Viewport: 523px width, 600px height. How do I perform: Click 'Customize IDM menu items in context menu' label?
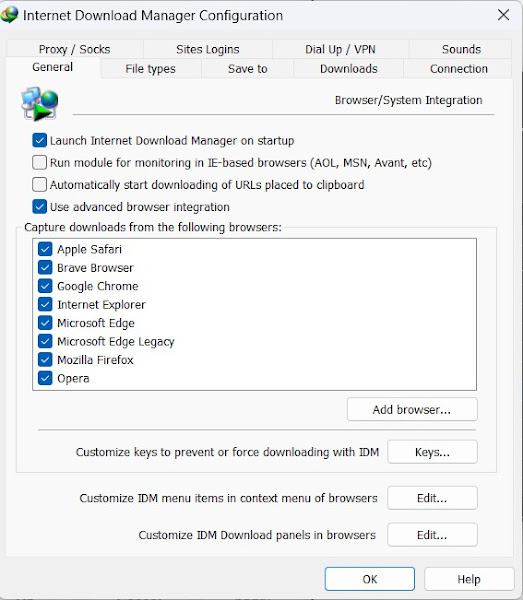(228, 498)
